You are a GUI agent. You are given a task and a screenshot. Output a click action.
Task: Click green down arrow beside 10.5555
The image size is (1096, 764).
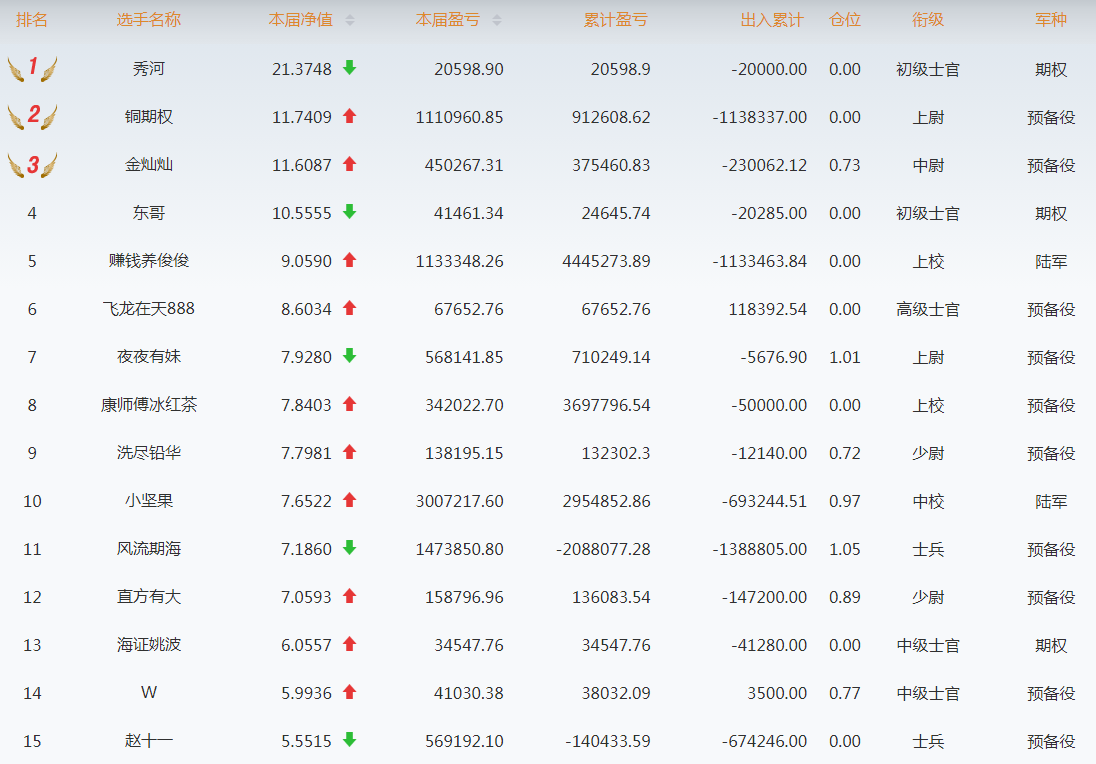pos(349,212)
